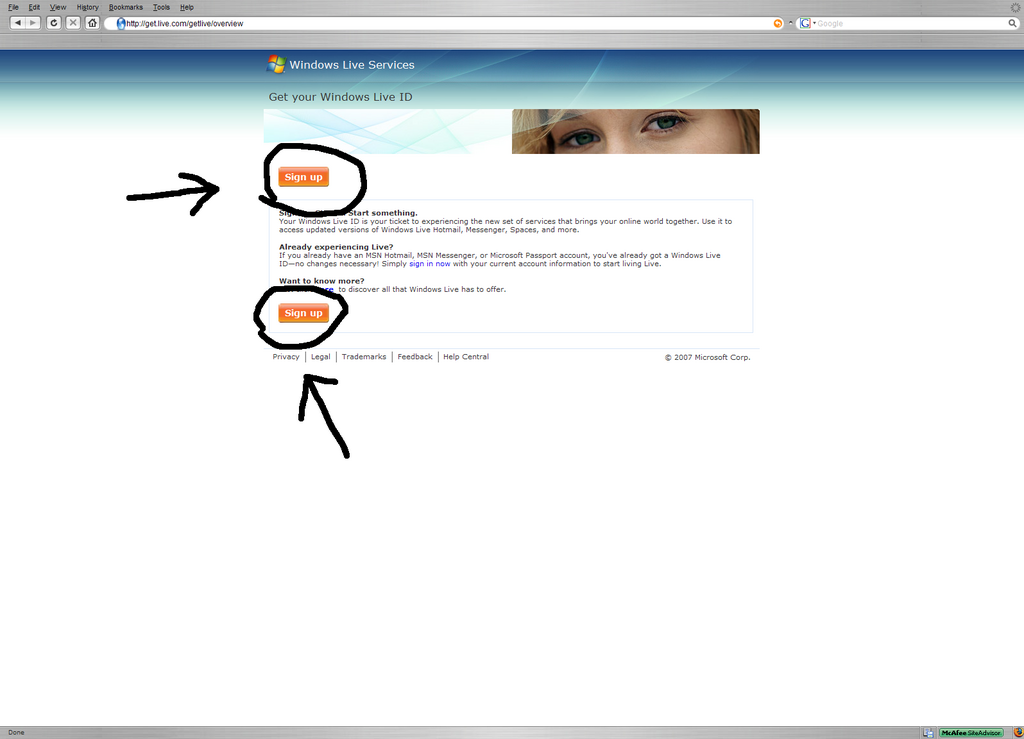1024x739 pixels.
Task: Click the 'Done' status bar text
Action: (16, 732)
